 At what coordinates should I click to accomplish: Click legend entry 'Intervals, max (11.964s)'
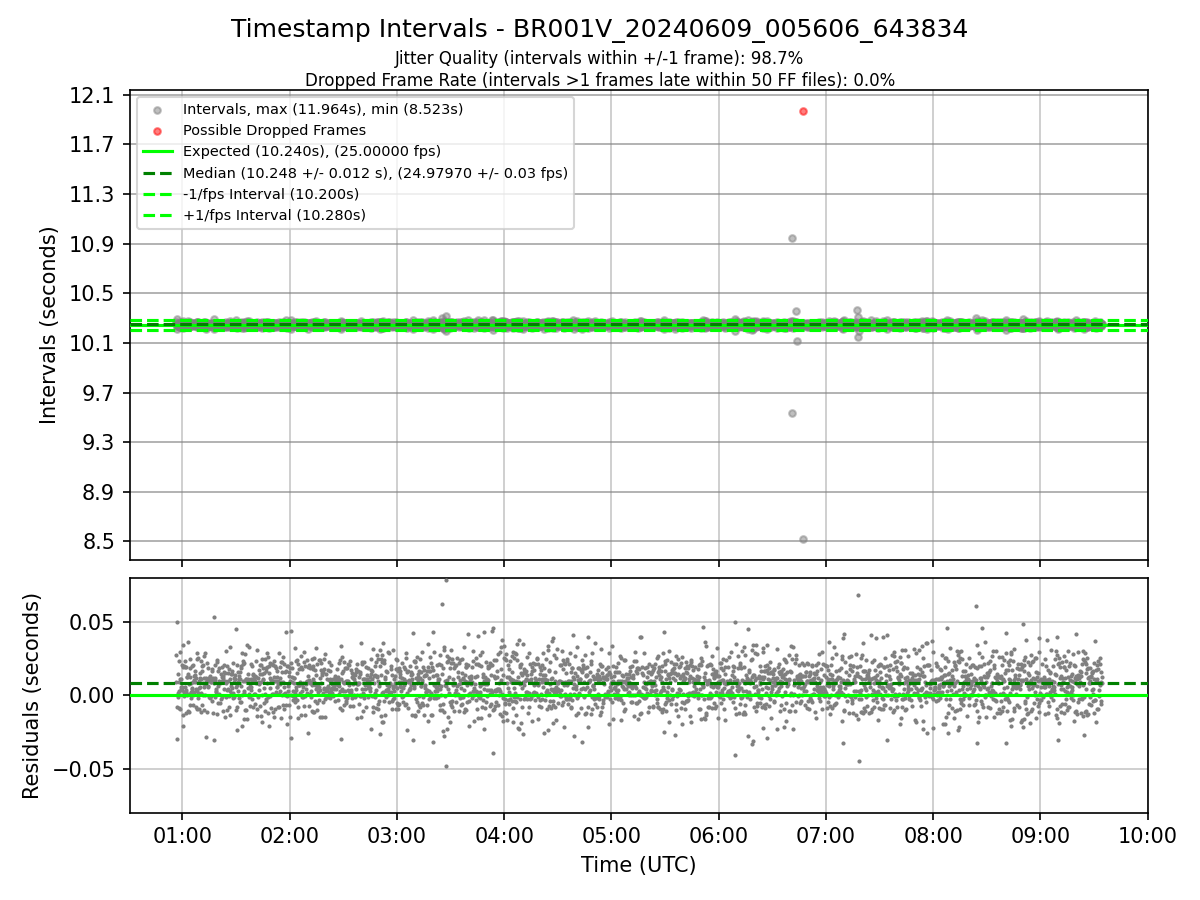coord(323,108)
